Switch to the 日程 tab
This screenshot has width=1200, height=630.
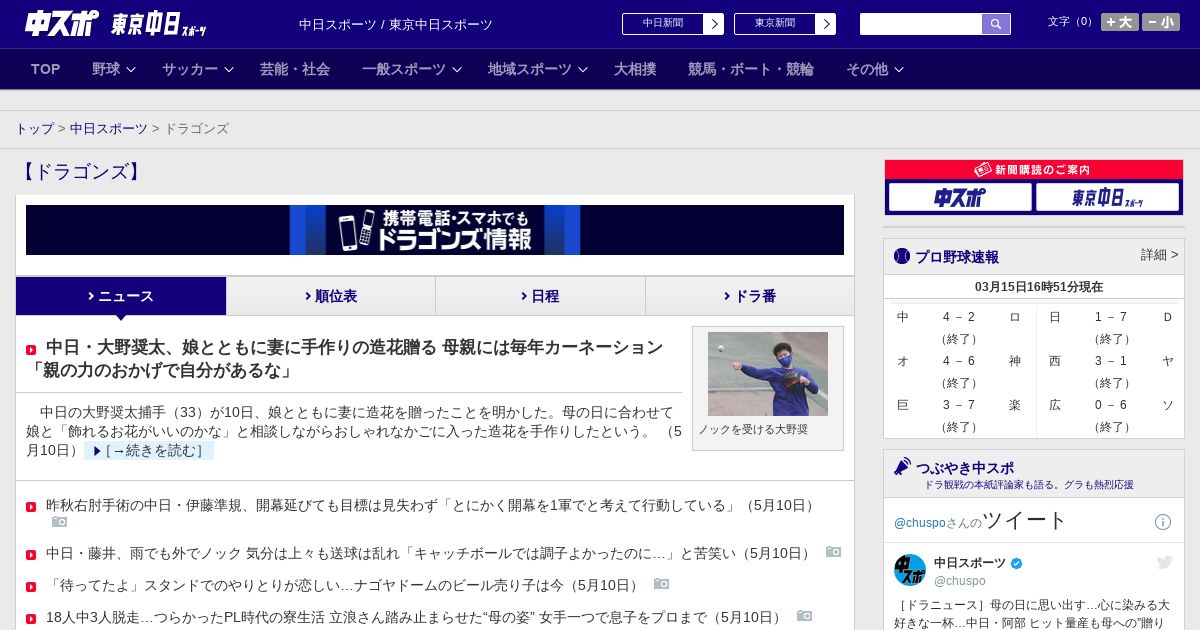click(540, 296)
